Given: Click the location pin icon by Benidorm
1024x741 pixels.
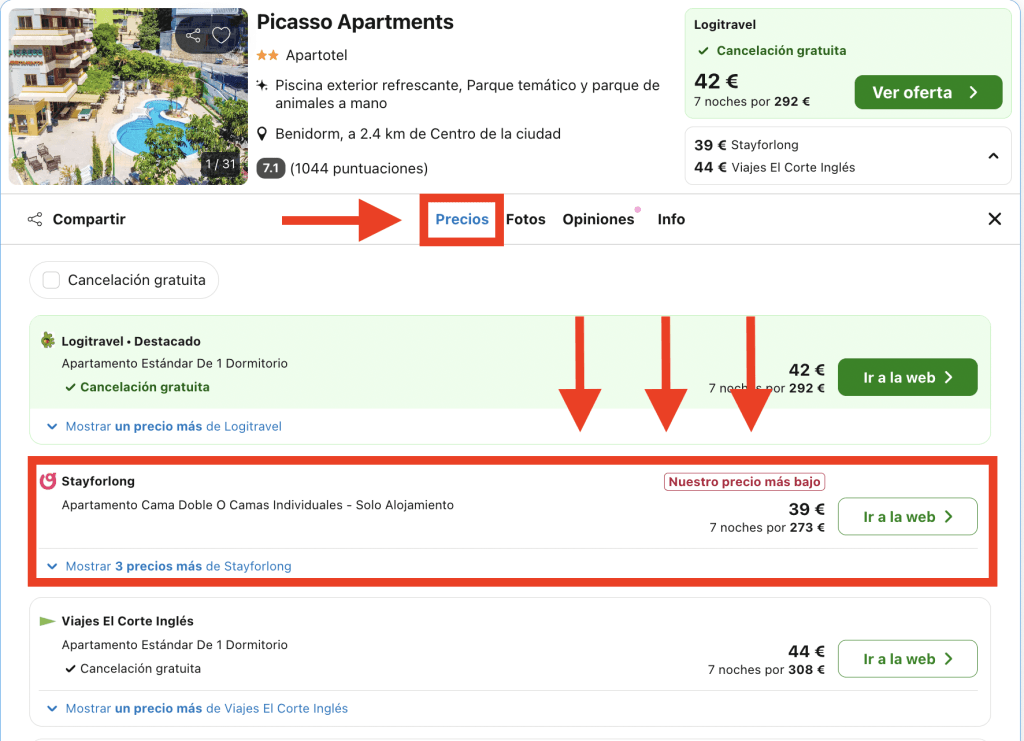Looking at the screenshot, I should click(x=262, y=134).
